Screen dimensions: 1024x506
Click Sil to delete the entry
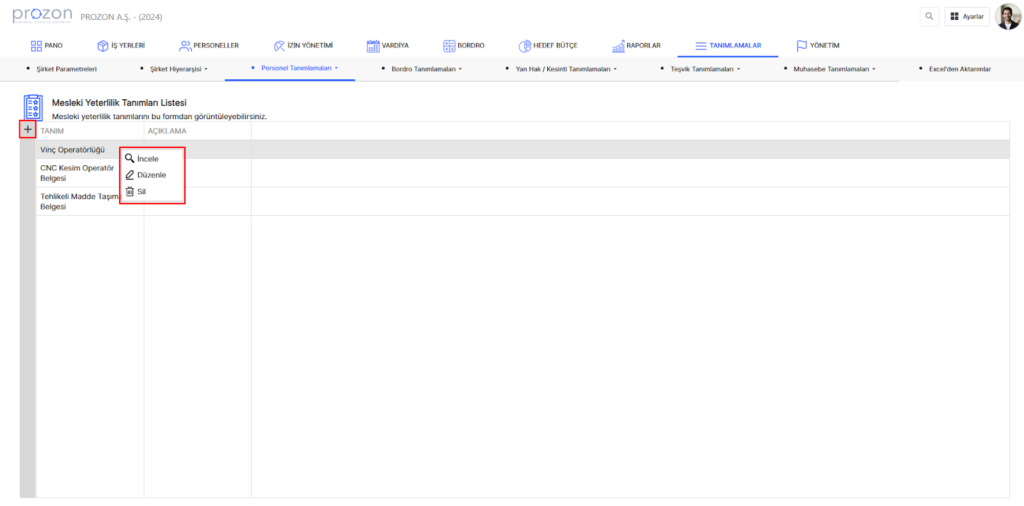tap(141, 191)
